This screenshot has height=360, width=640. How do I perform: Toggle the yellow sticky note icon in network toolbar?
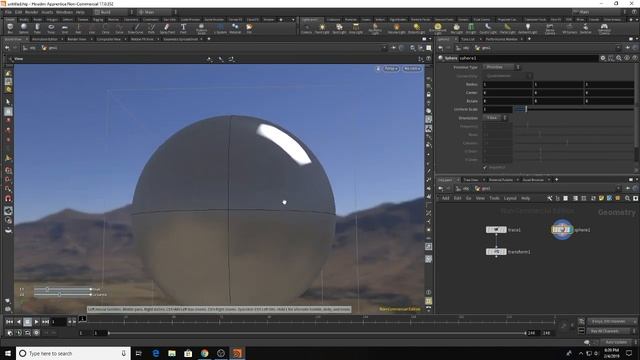pyautogui.click(x=601, y=198)
